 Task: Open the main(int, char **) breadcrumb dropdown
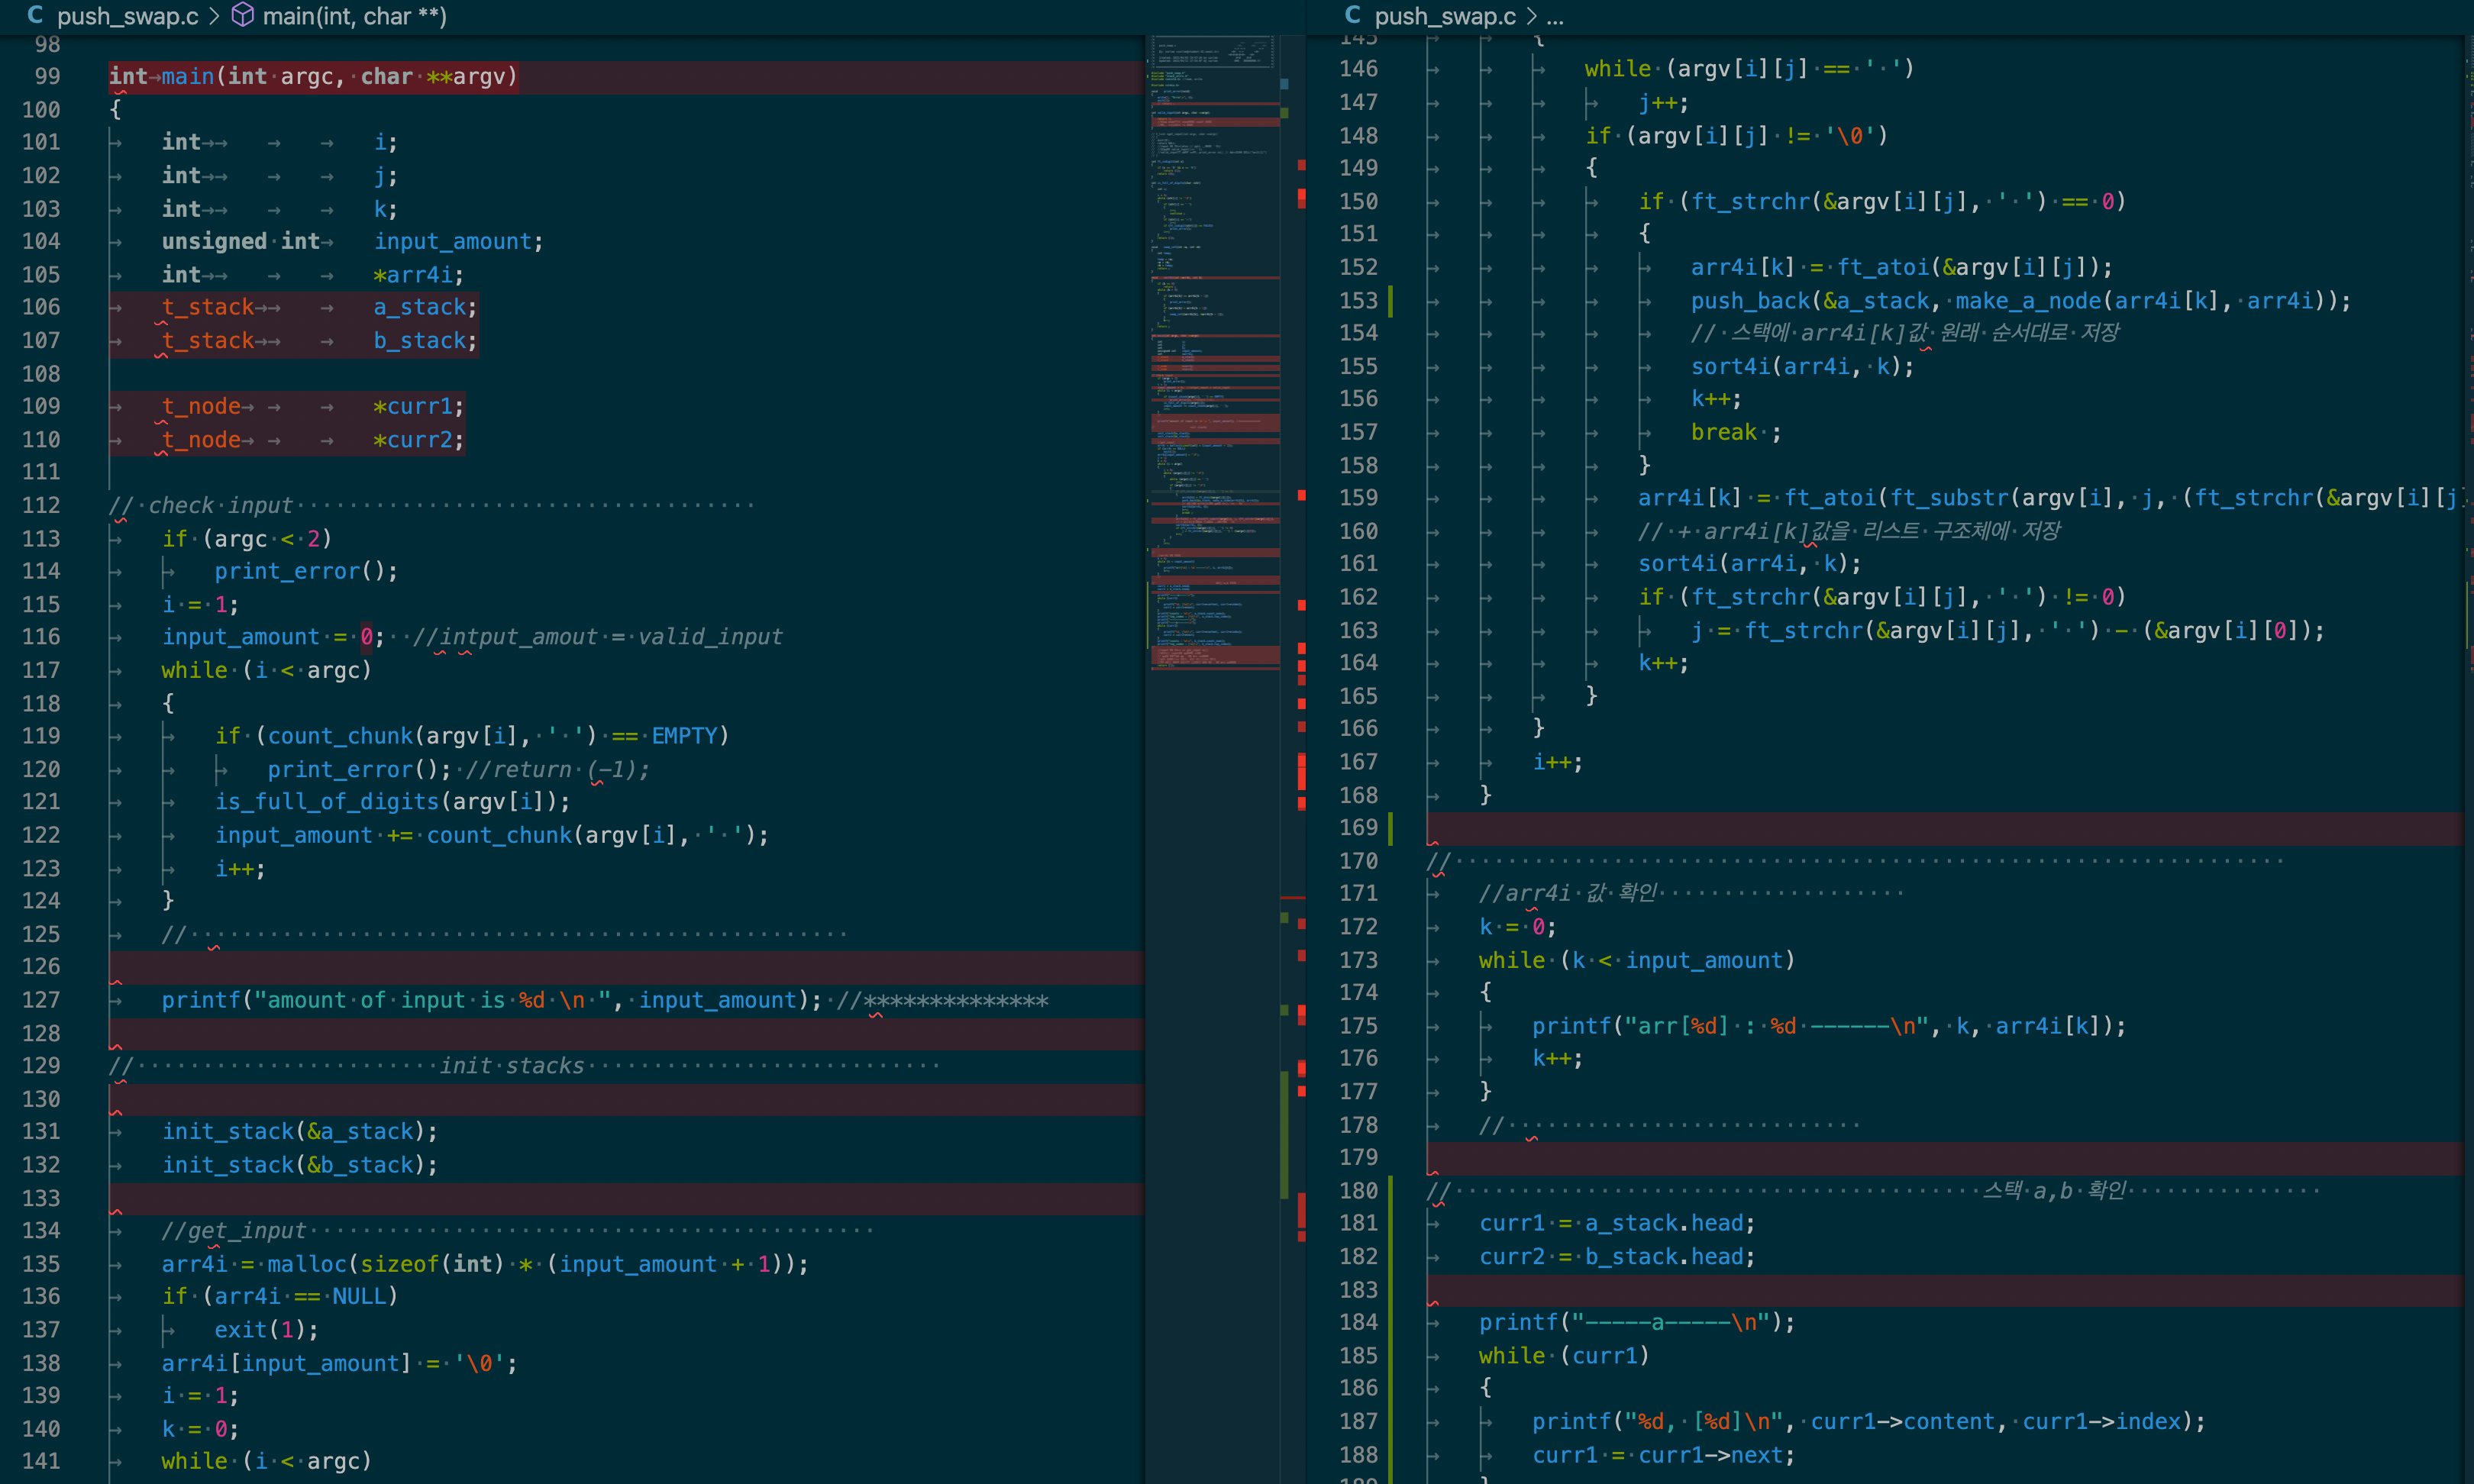[354, 16]
